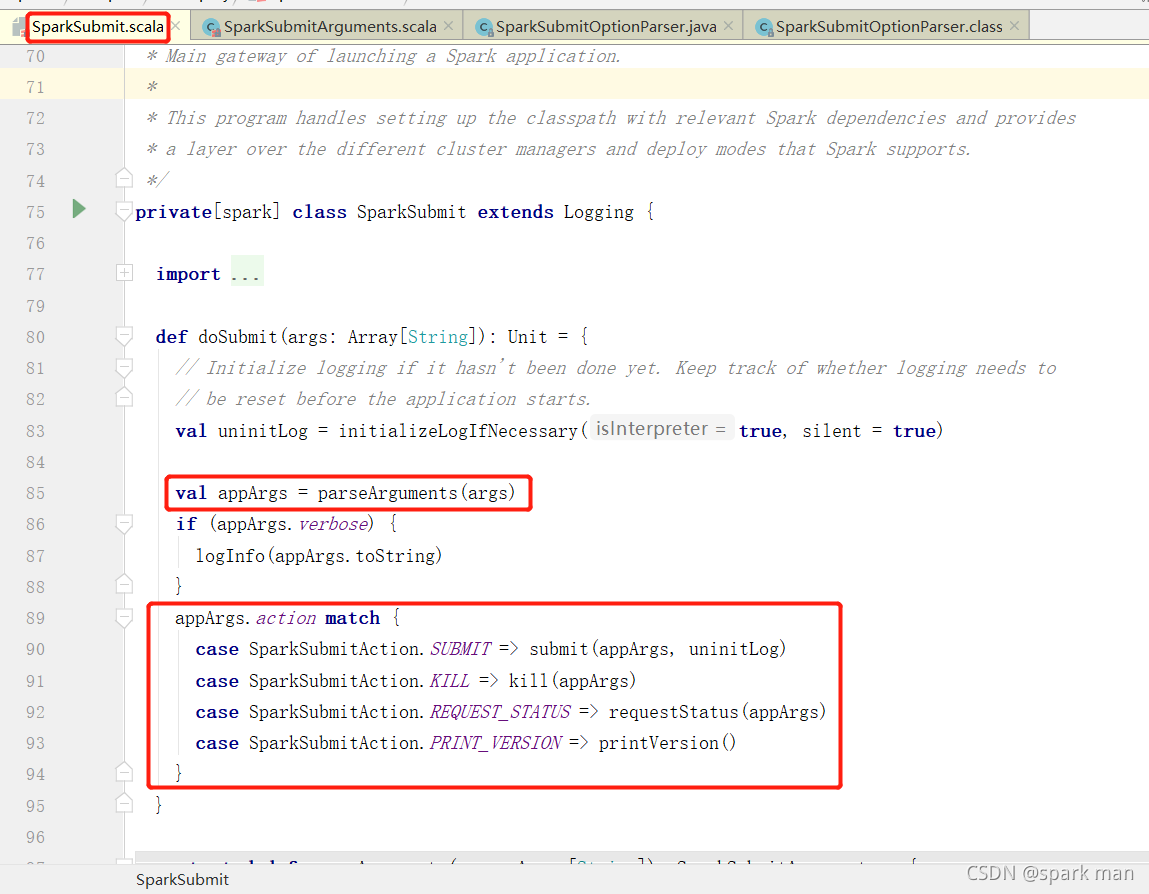Collapse the match block fold at line 89
The height and width of the screenshot is (894, 1149).
pos(125,618)
